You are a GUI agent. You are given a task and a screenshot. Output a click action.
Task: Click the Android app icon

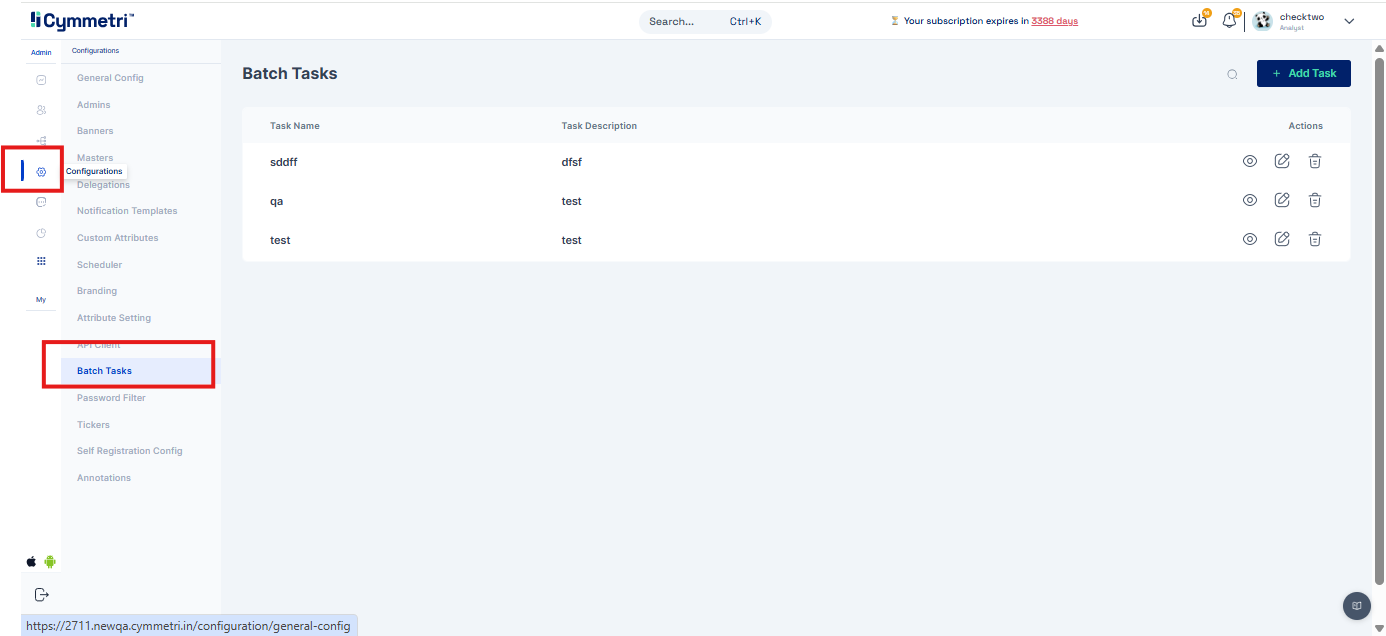(50, 562)
